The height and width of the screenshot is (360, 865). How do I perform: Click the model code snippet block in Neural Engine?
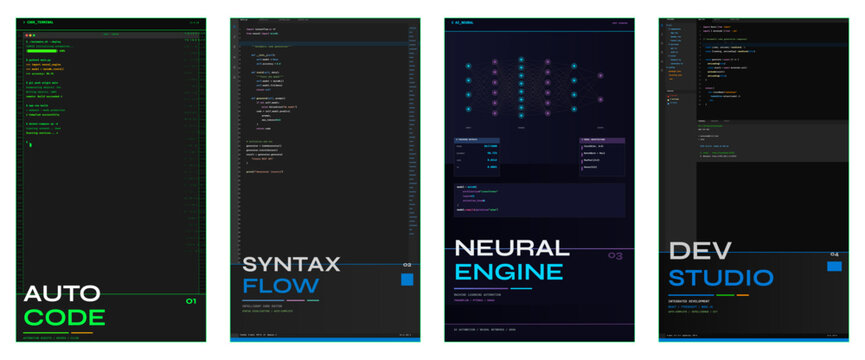[540, 200]
